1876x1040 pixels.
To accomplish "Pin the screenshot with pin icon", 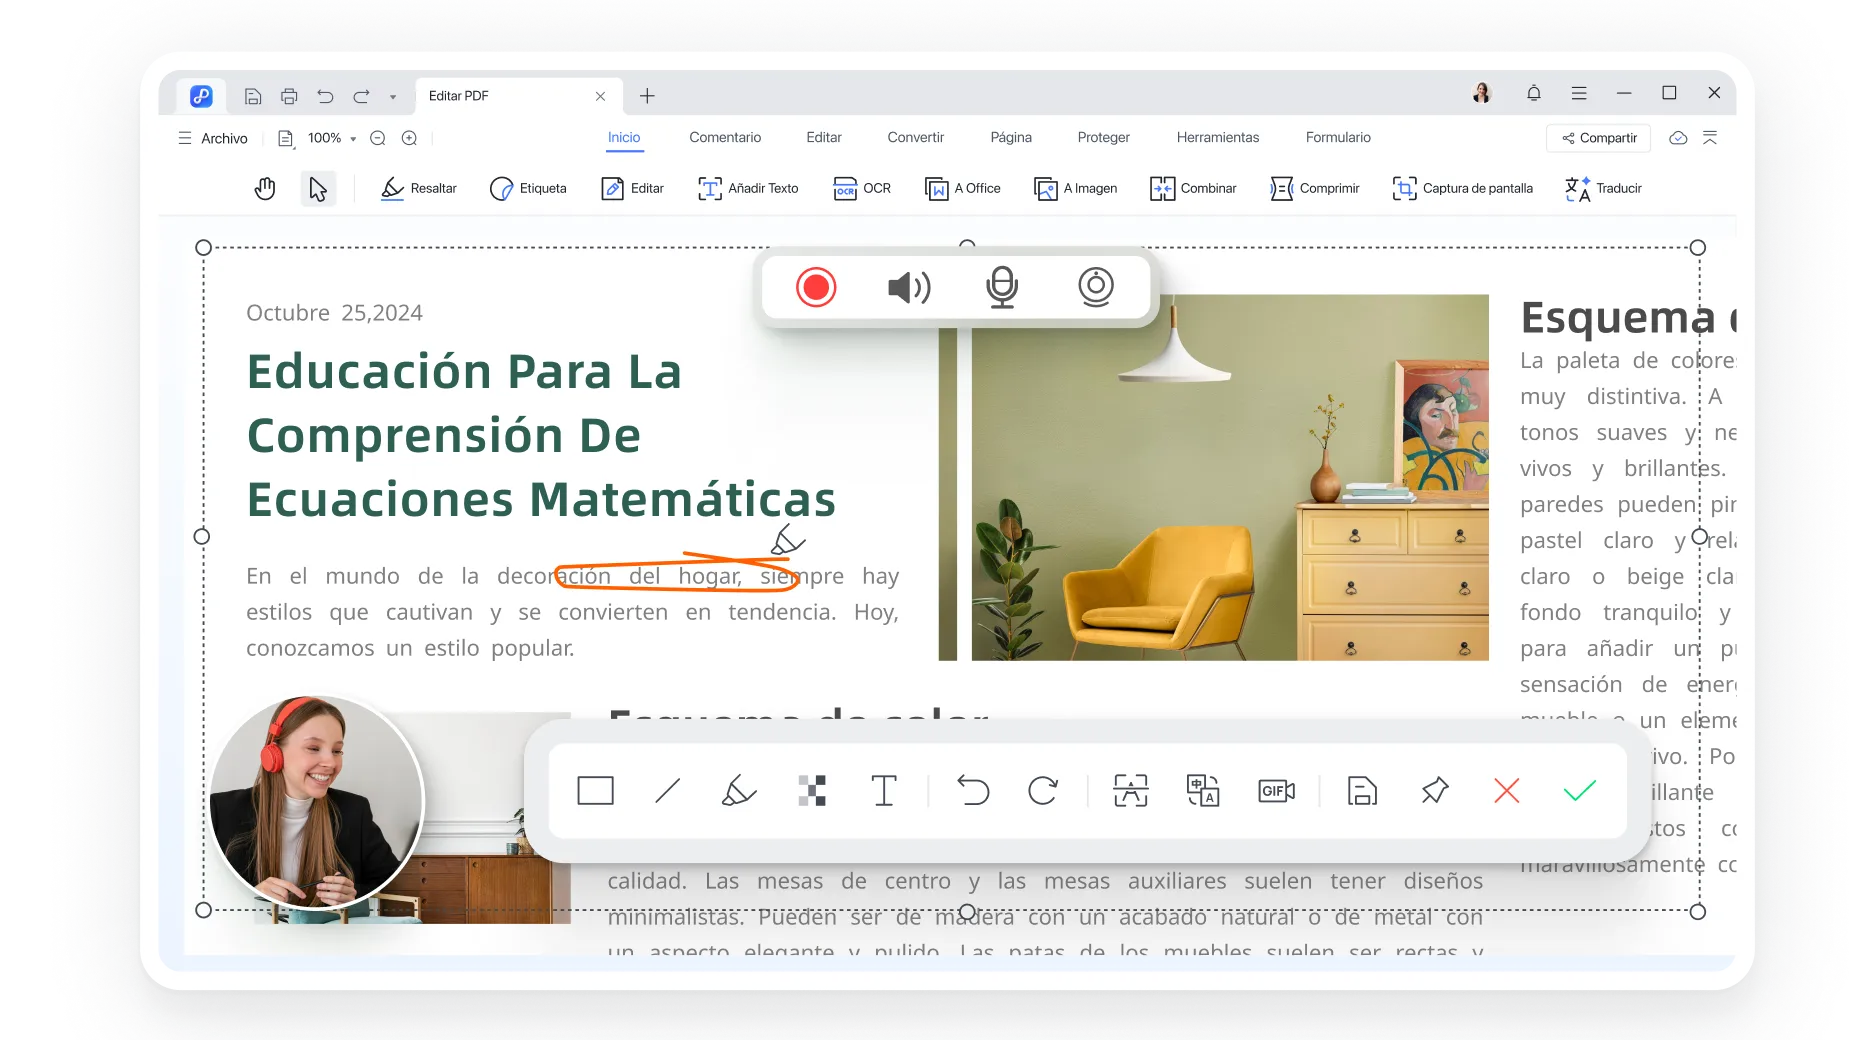I will pos(1434,791).
